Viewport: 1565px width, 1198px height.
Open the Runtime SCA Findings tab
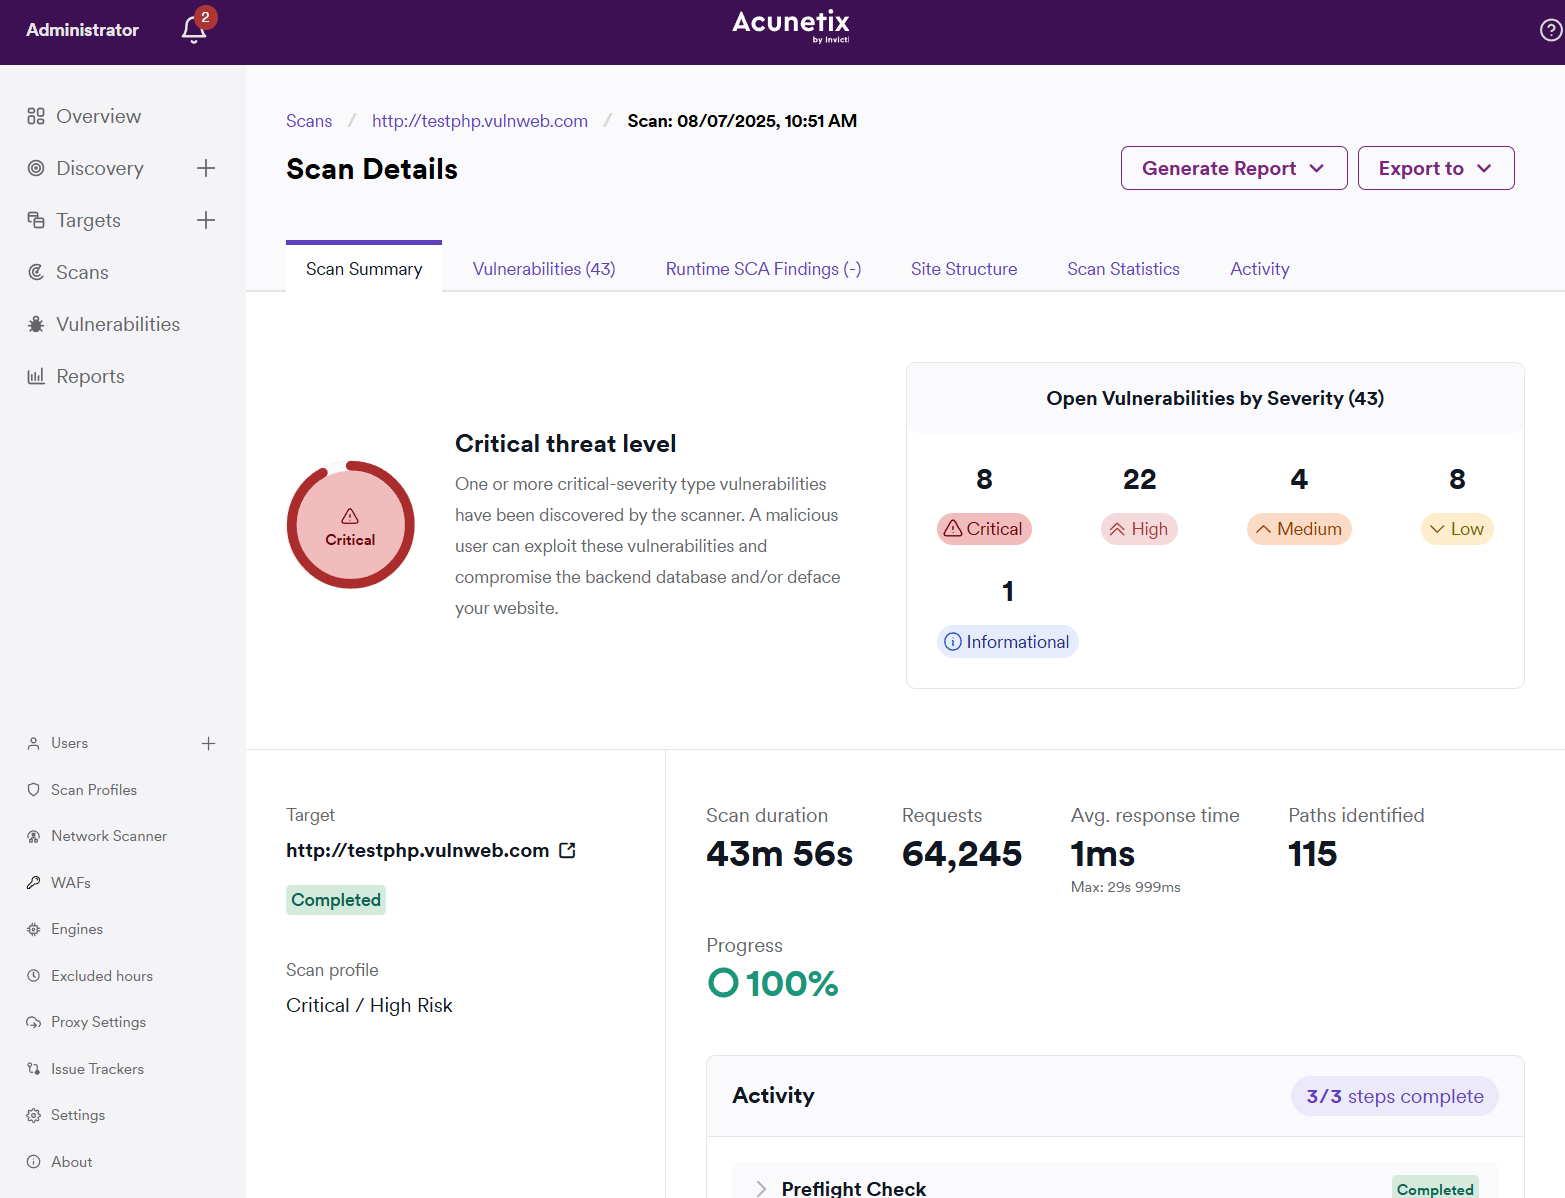(763, 269)
